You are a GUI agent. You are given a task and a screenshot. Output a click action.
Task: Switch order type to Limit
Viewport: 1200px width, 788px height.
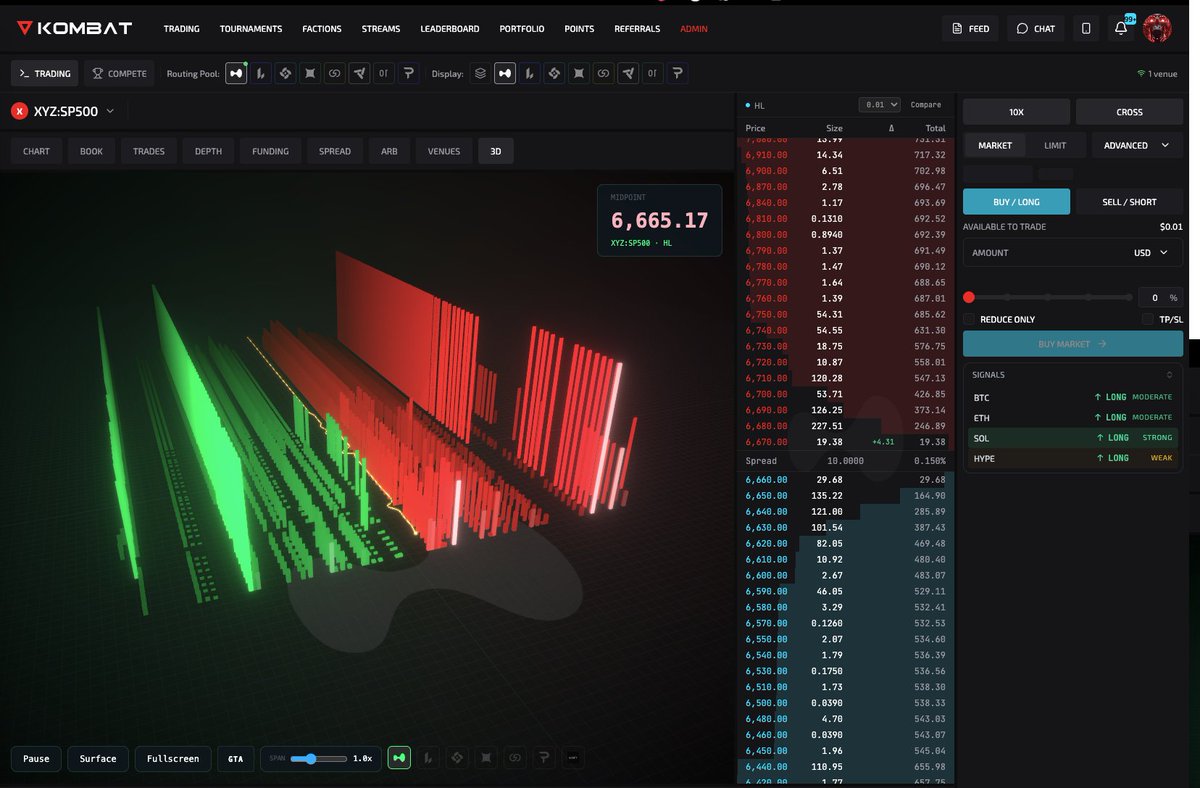click(1055, 145)
